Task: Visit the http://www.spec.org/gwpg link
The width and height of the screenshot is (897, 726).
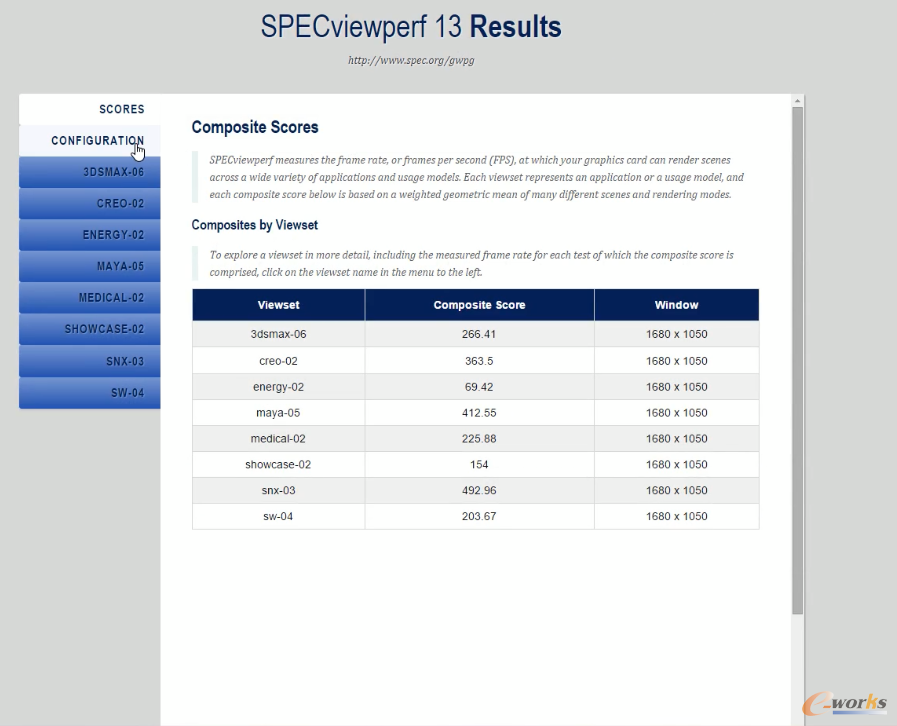Action: [x=411, y=60]
